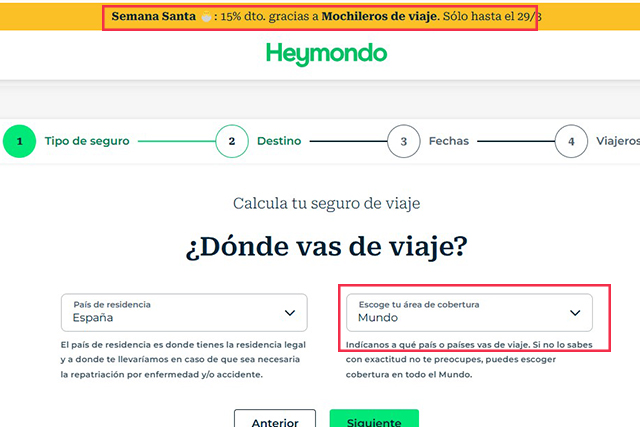Screen dimensions: 640x427
Task: Click the país de residencia explanation text
Action: [183, 360]
